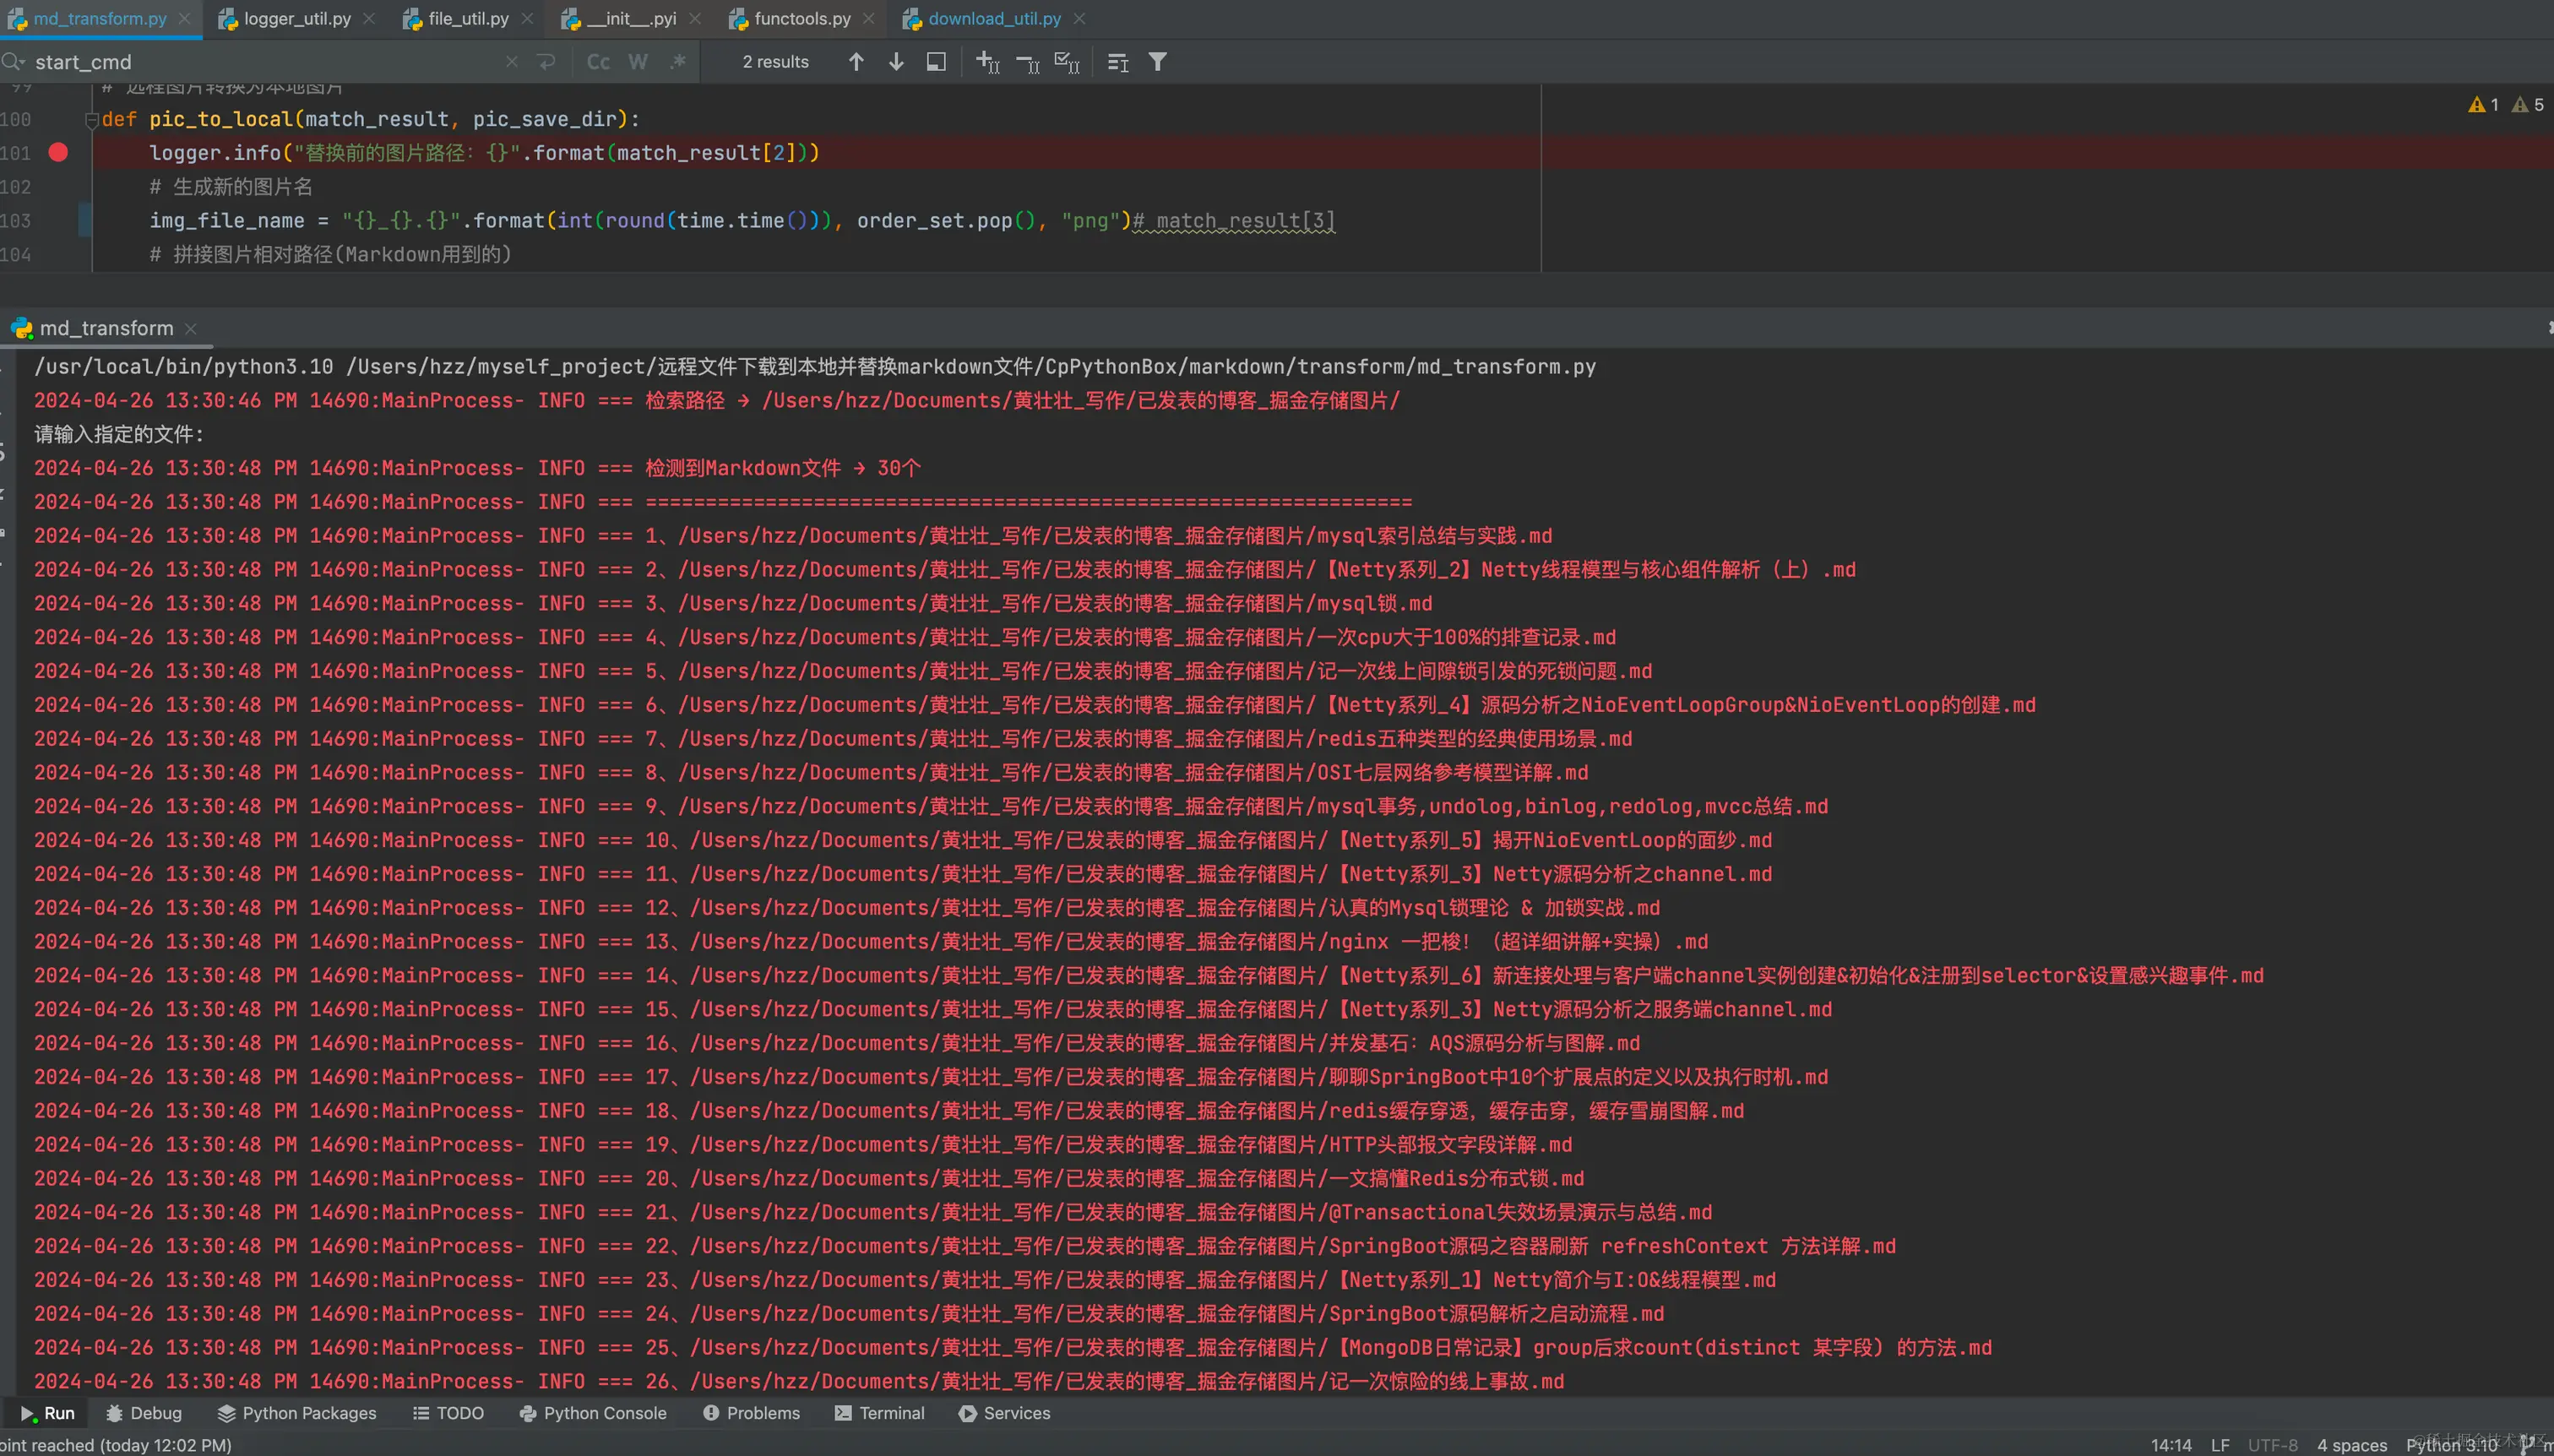The height and width of the screenshot is (1456, 2554).
Task: Go to previous search occurrence arrow
Action: [856, 62]
